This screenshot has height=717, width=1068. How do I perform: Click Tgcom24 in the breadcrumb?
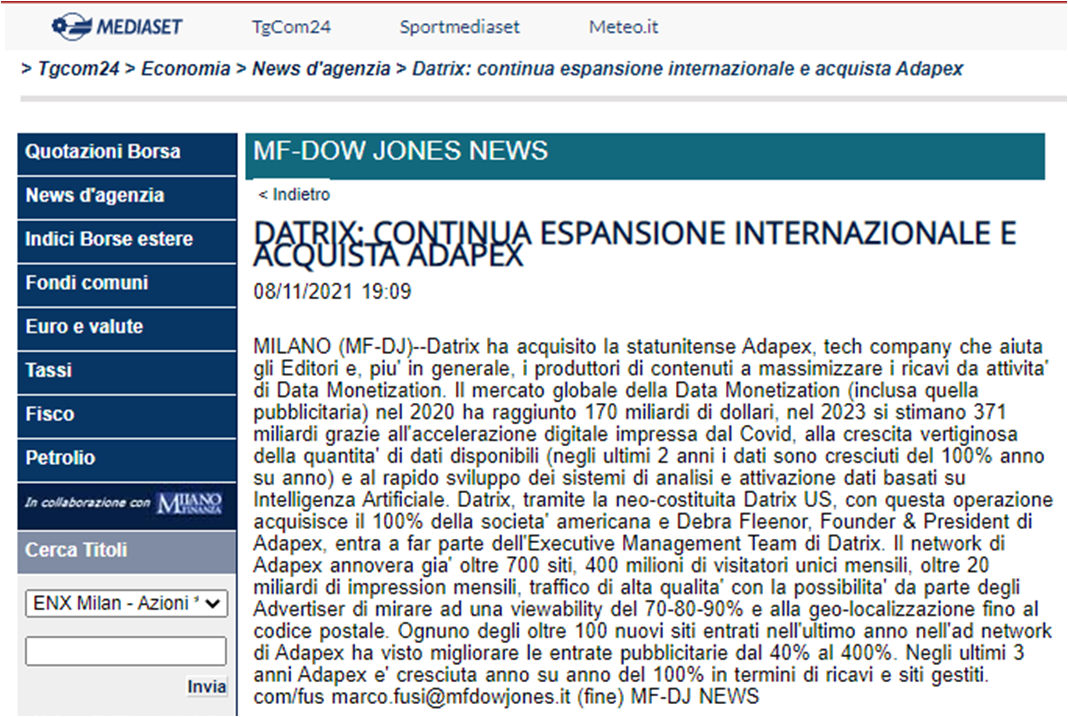tap(78, 69)
